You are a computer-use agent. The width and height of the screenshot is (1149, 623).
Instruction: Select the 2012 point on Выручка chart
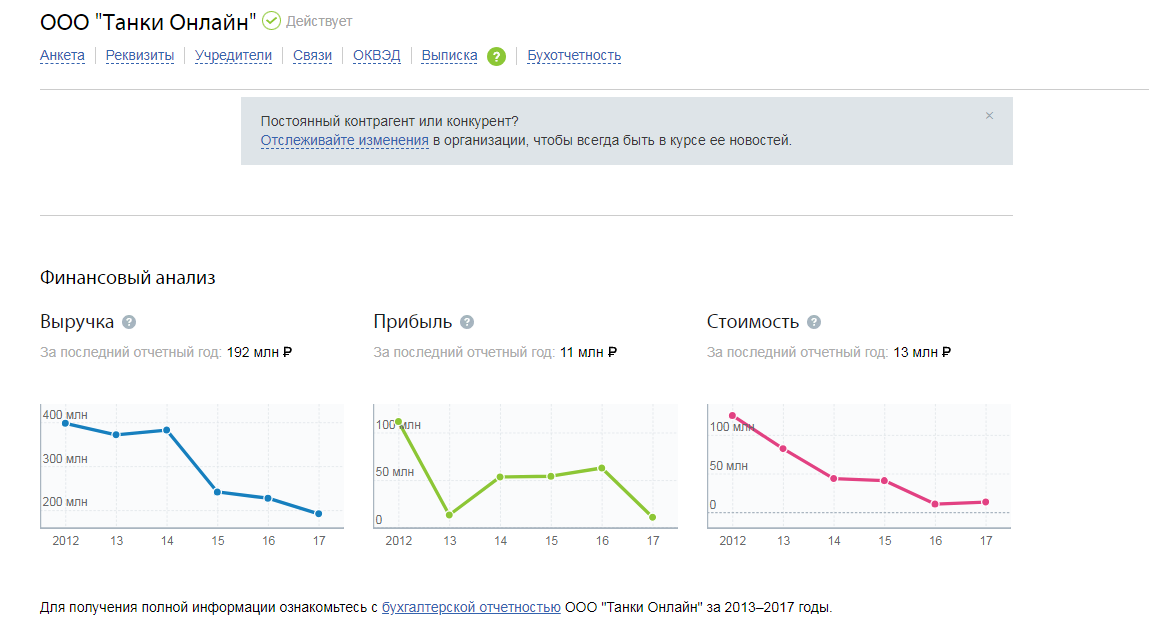click(65, 424)
